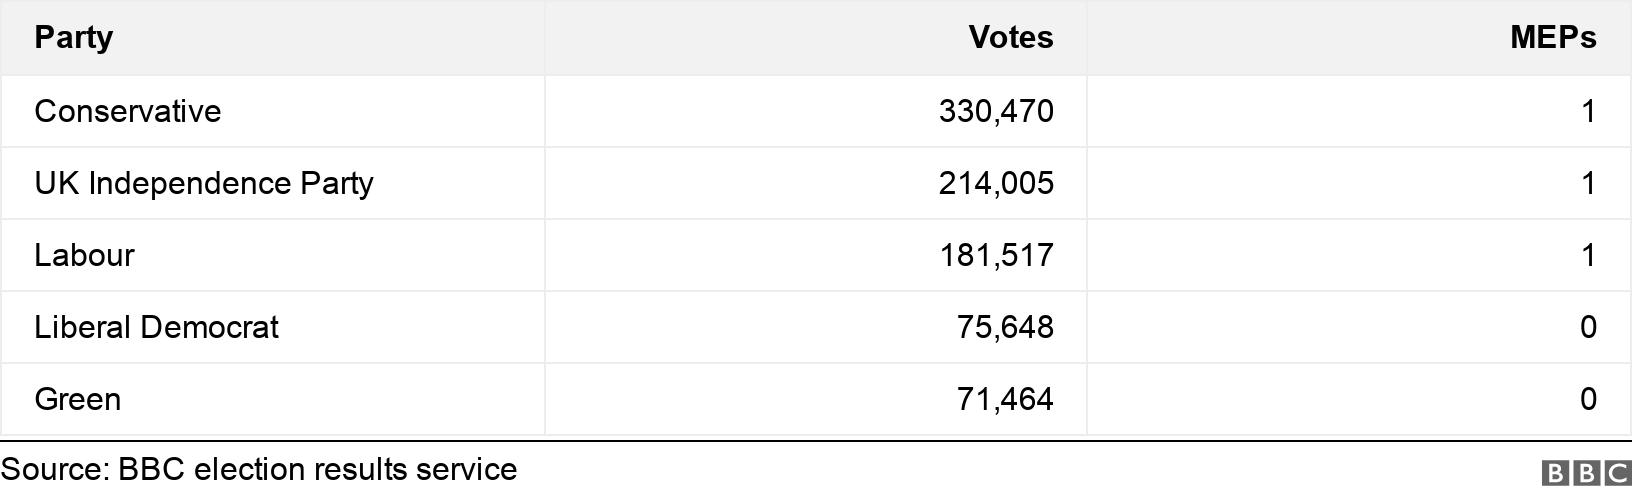The width and height of the screenshot is (1632, 496).
Task: Select the Votes column header
Action: pyautogui.click(x=1011, y=38)
